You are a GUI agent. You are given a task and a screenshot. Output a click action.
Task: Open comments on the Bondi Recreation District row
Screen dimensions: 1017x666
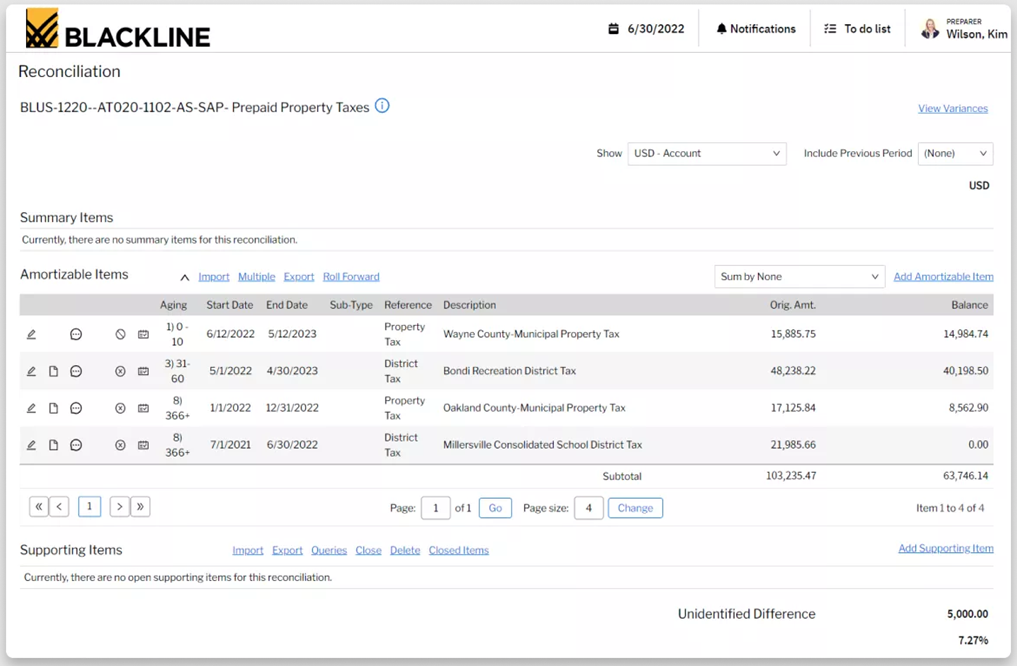[75, 370]
